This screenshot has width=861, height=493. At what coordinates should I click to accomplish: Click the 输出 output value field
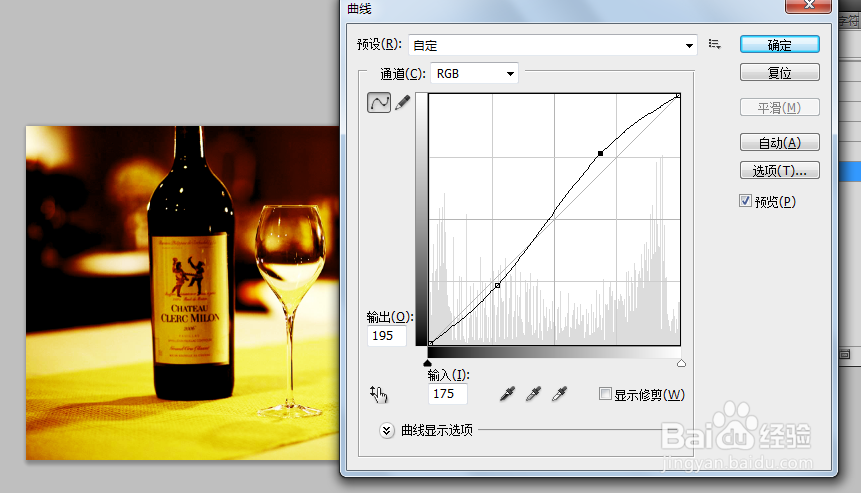click(x=387, y=335)
